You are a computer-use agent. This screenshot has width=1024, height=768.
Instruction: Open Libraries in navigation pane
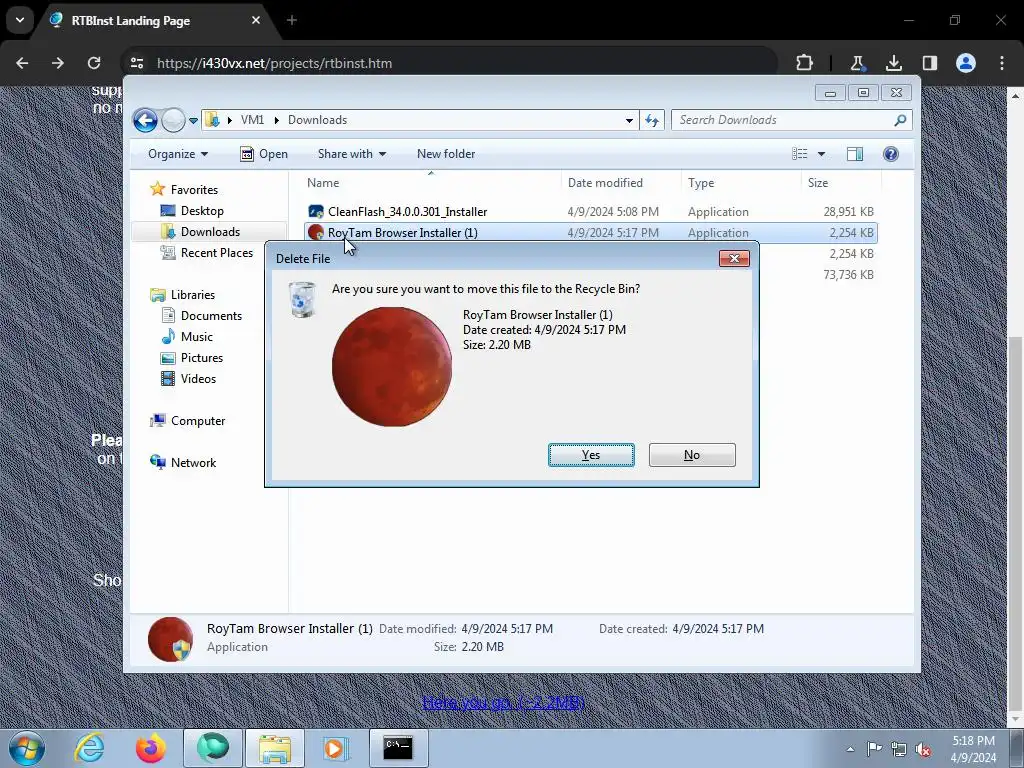pyautogui.click(x=193, y=295)
